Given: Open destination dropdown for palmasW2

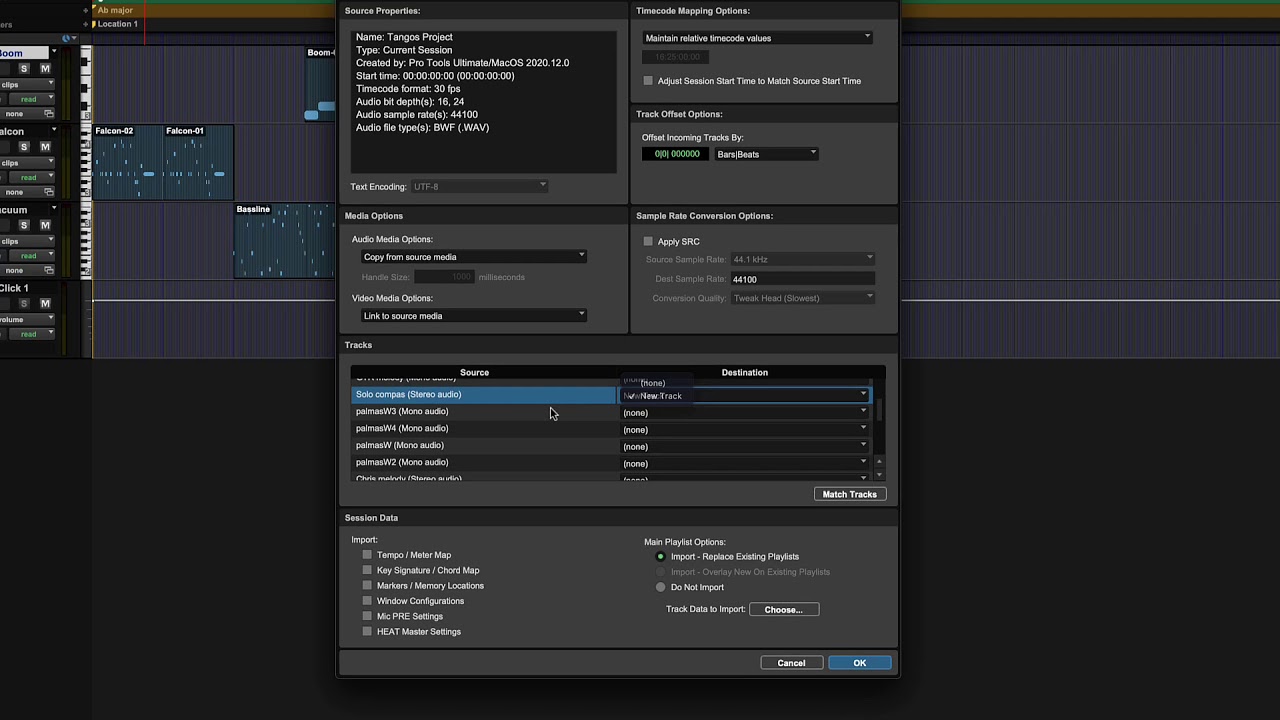Looking at the screenshot, I should pos(745,463).
